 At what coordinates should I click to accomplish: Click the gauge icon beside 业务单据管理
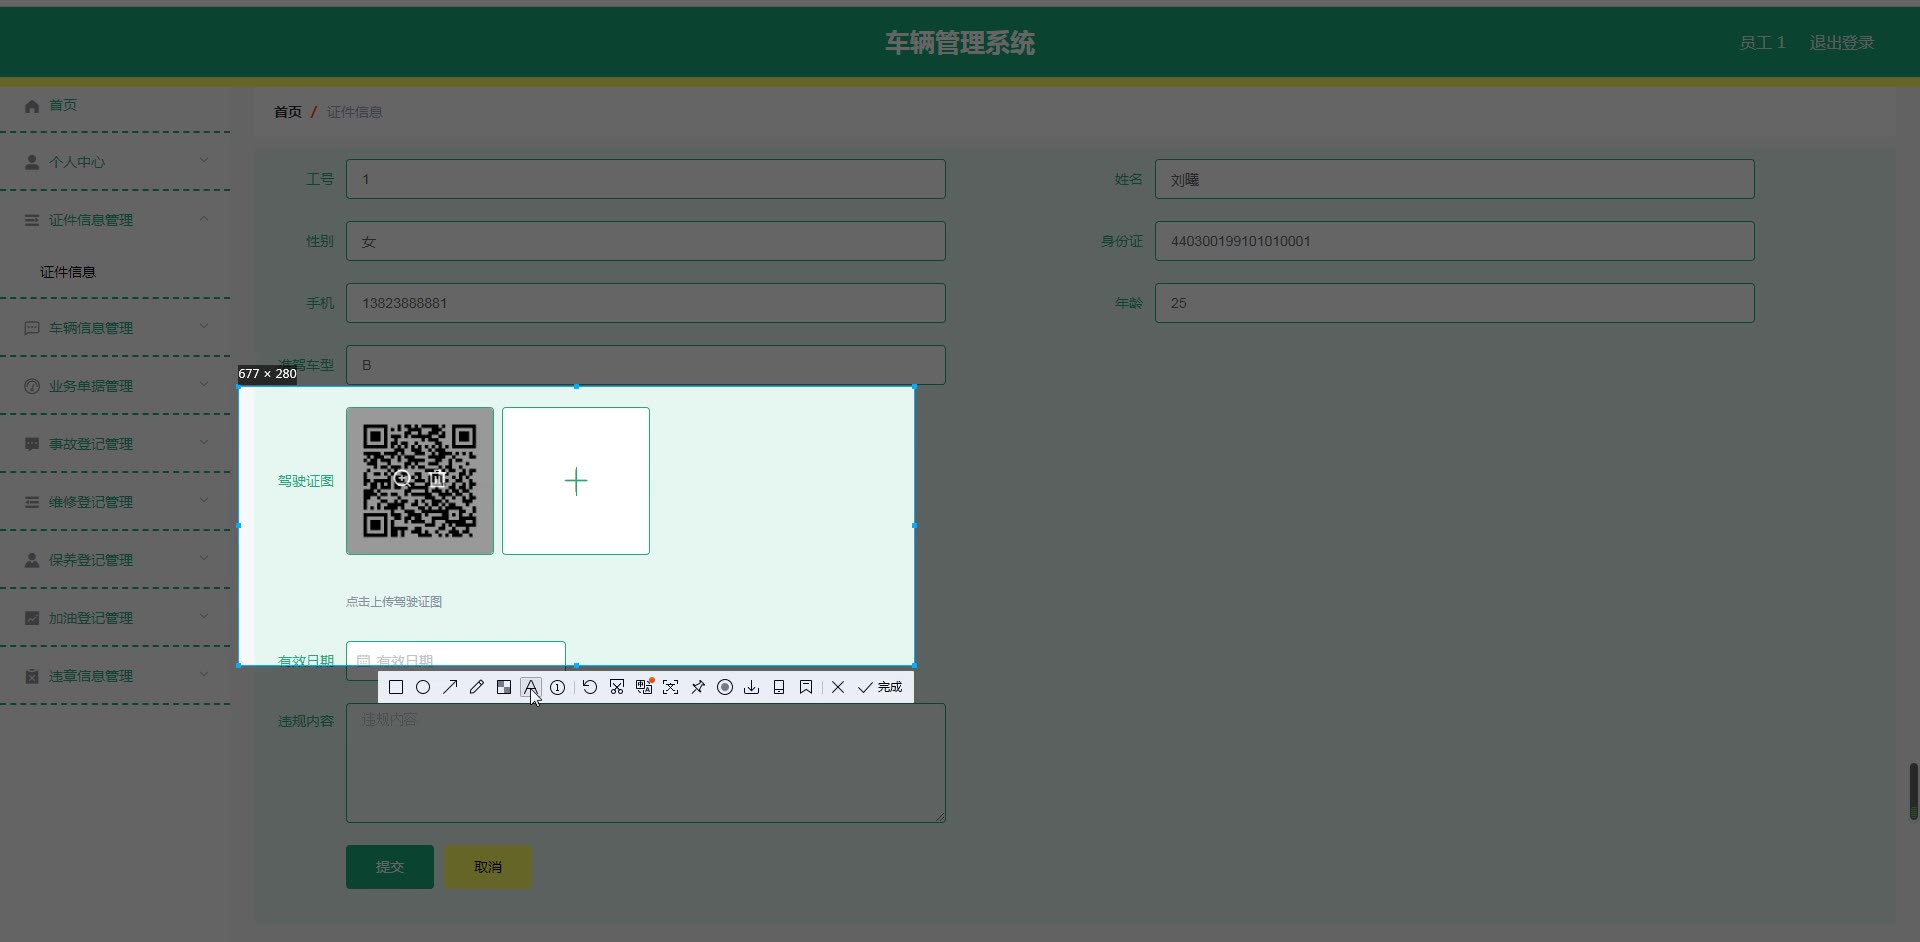32,386
